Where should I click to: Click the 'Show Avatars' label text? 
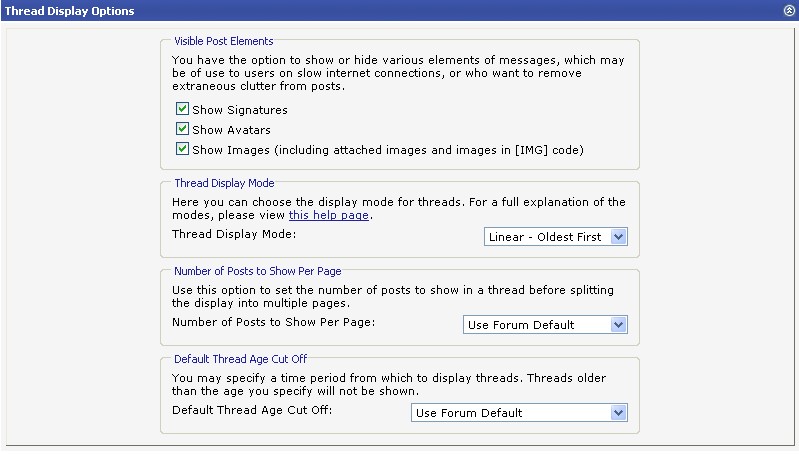click(231, 130)
